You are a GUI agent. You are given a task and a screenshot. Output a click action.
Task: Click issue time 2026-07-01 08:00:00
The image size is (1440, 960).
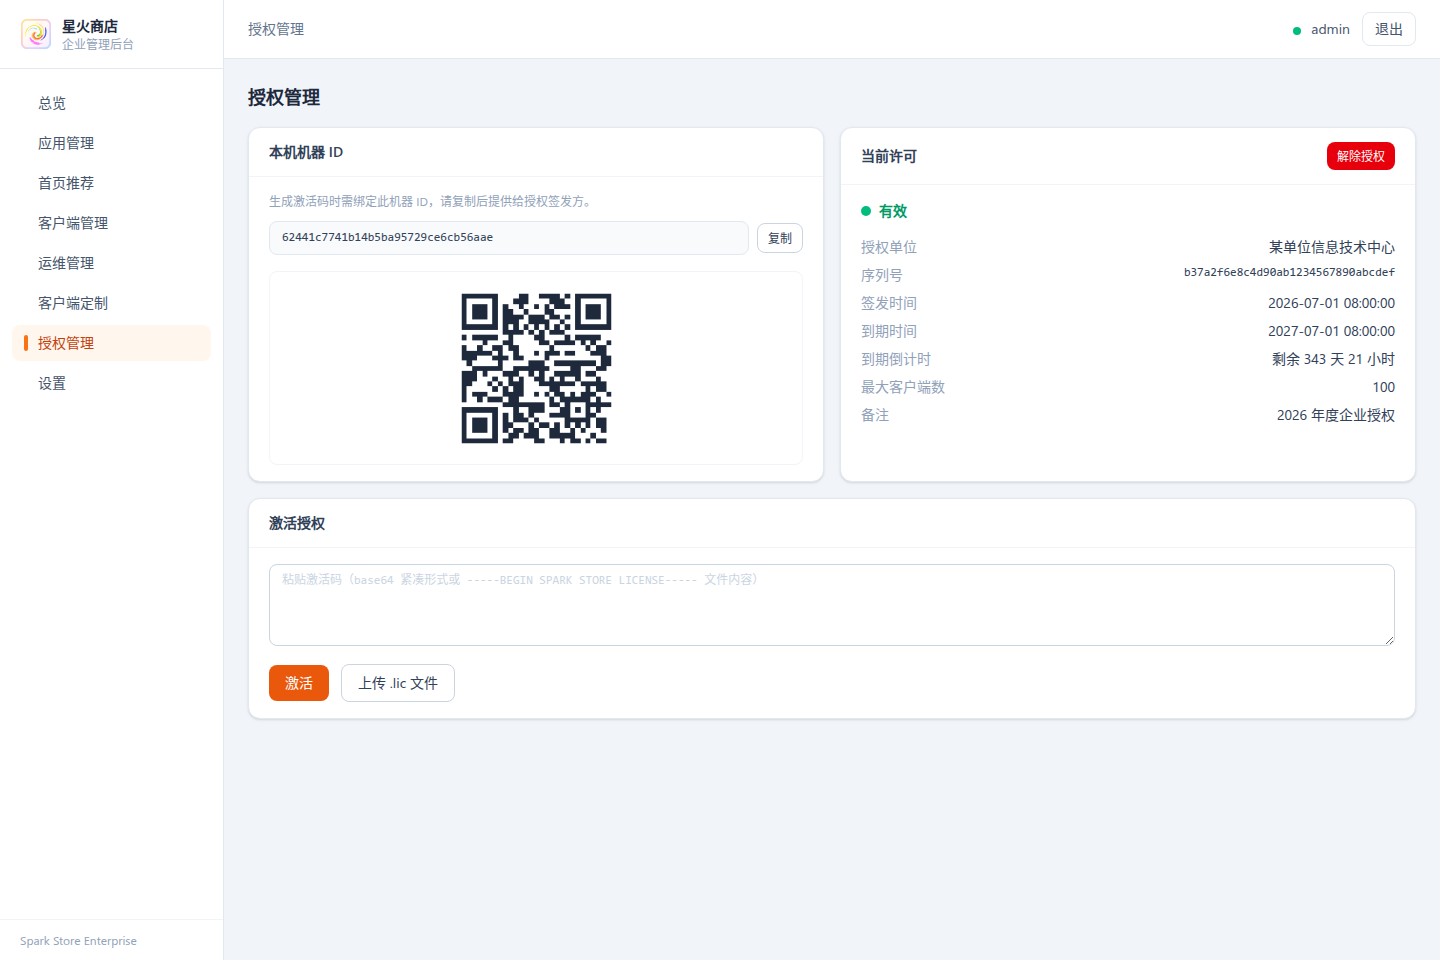pyautogui.click(x=1331, y=303)
